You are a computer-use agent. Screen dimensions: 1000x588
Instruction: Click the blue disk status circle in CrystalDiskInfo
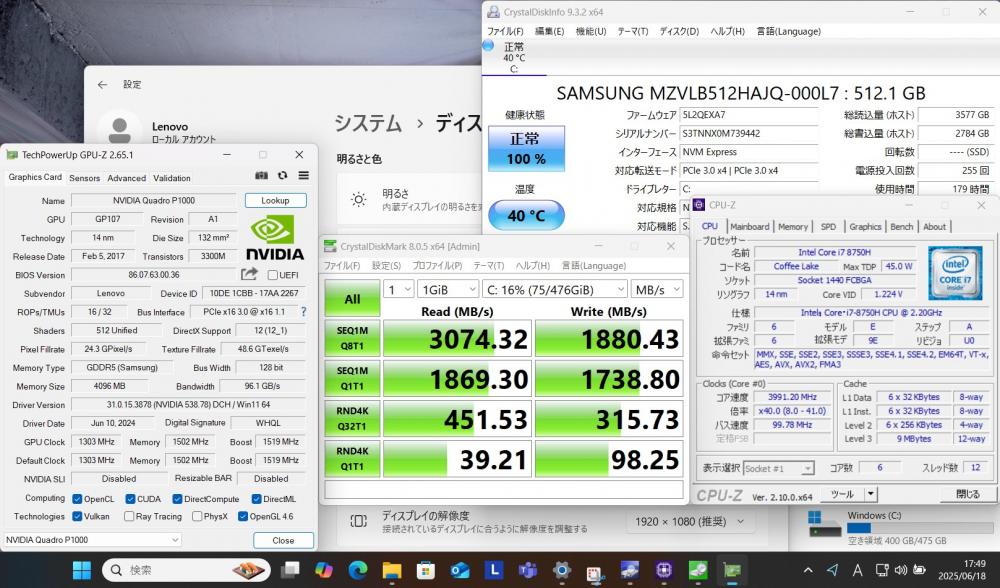pyautogui.click(x=489, y=45)
